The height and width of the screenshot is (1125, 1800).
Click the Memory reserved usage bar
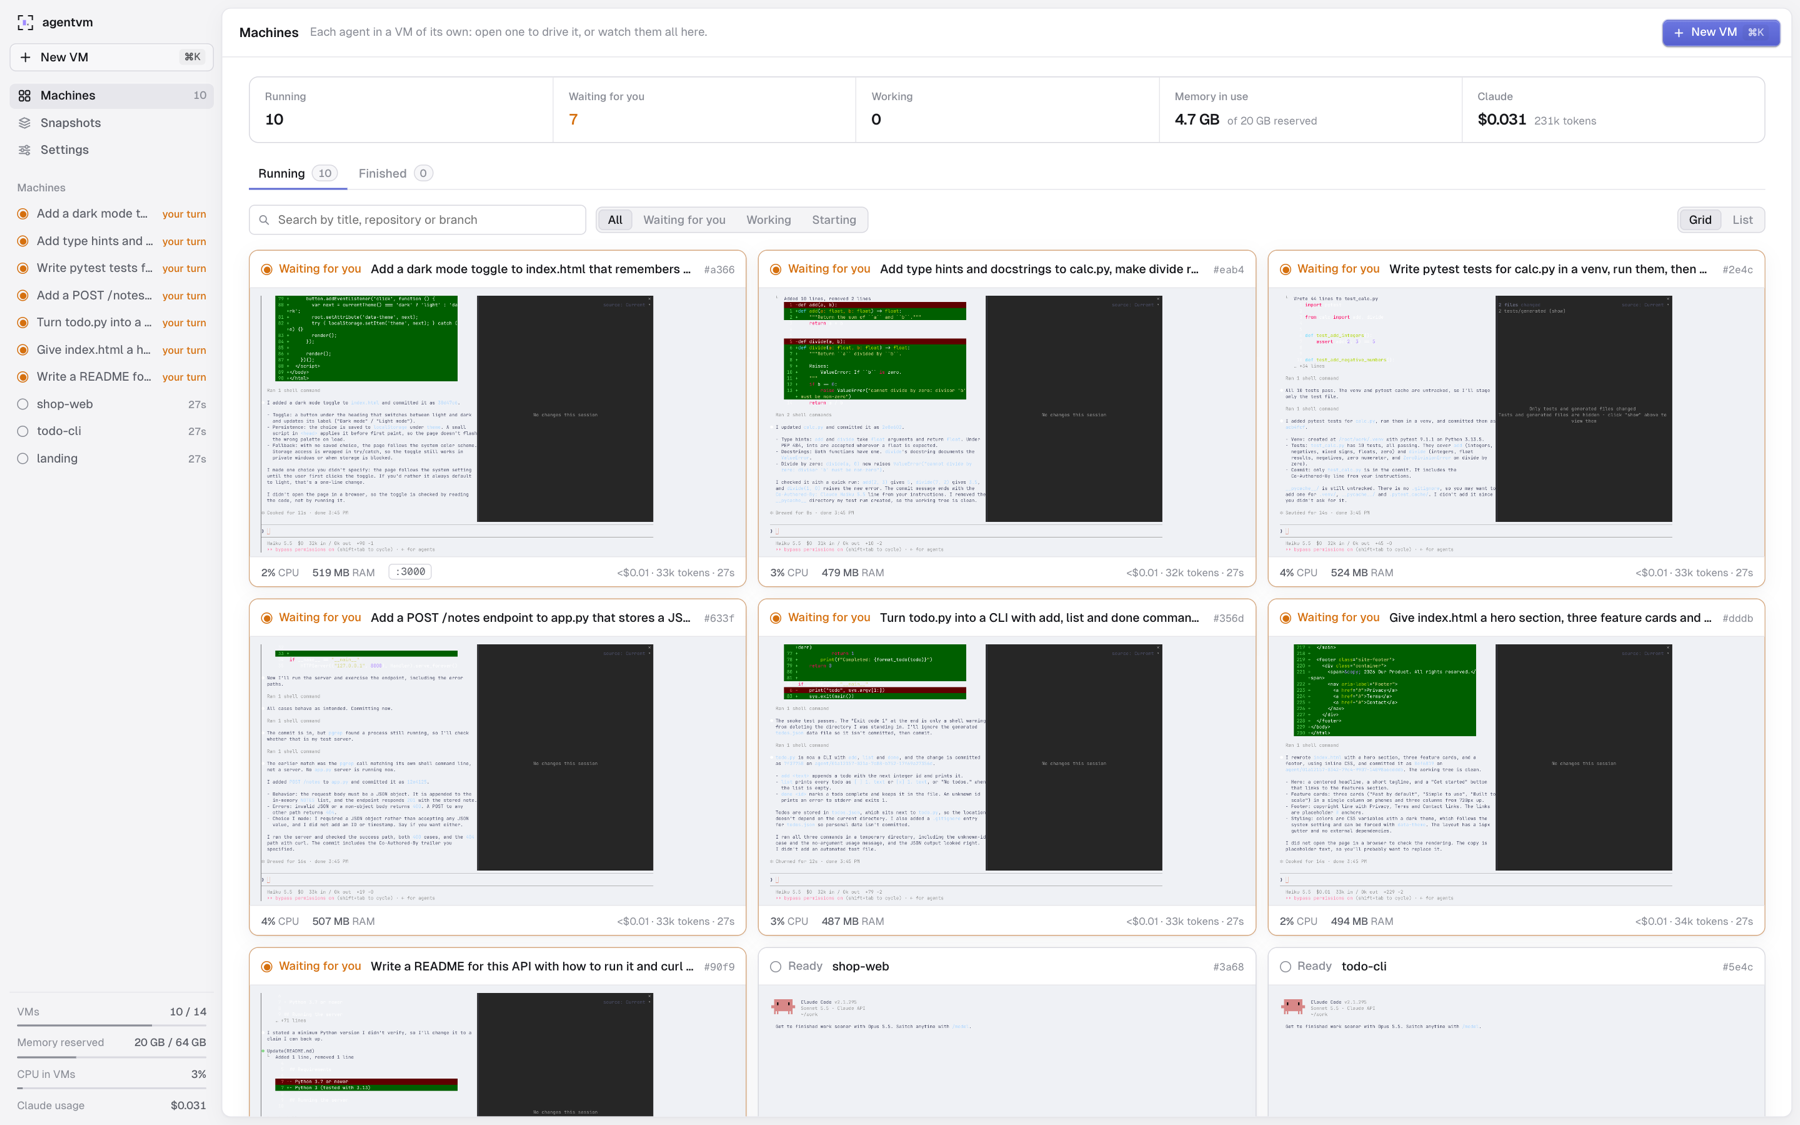111,1056
